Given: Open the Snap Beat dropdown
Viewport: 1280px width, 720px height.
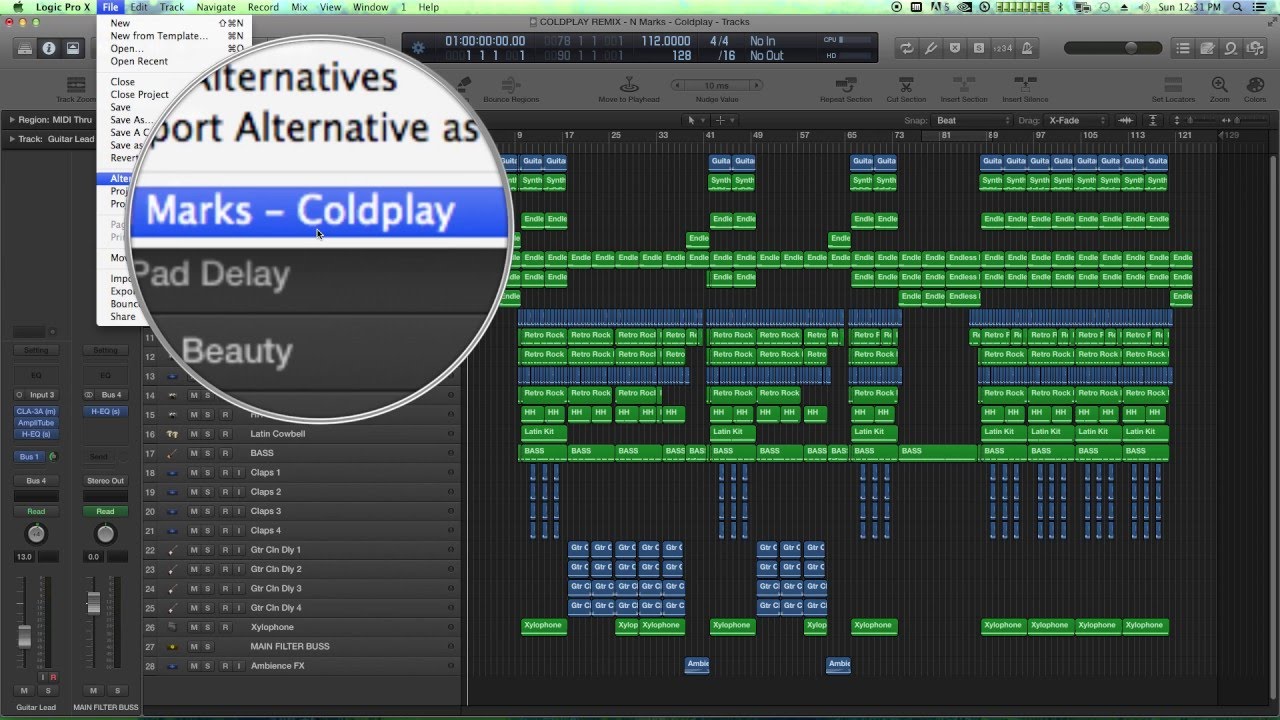Looking at the screenshot, I should [x=972, y=121].
